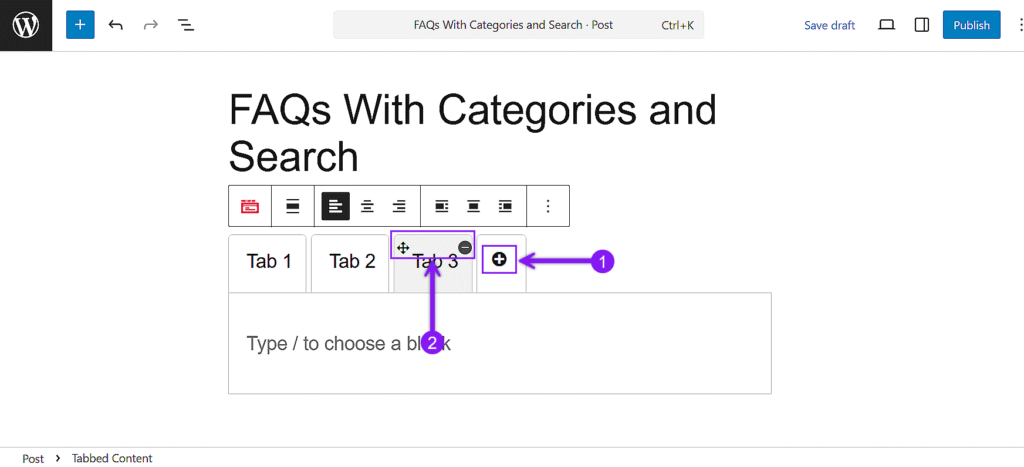
Task: Switch to Tab 1
Action: tap(269, 262)
